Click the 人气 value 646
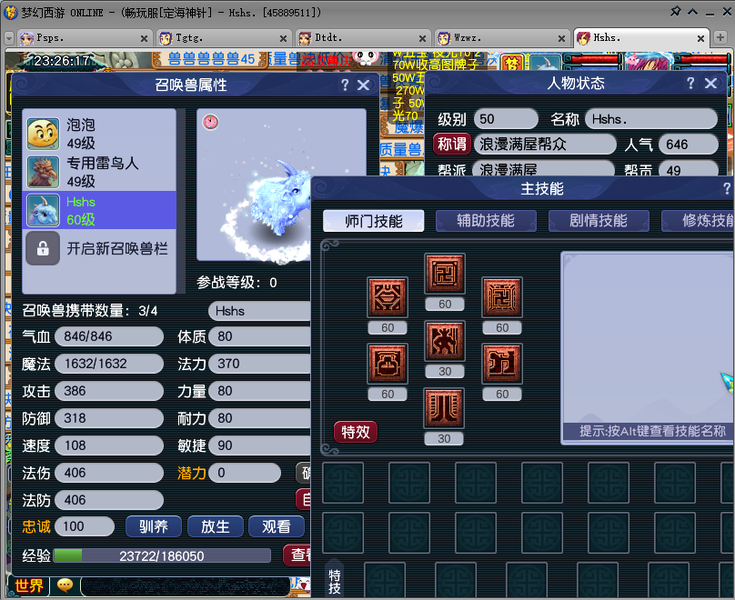This screenshot has height=600, width=735. click(688, 144)
